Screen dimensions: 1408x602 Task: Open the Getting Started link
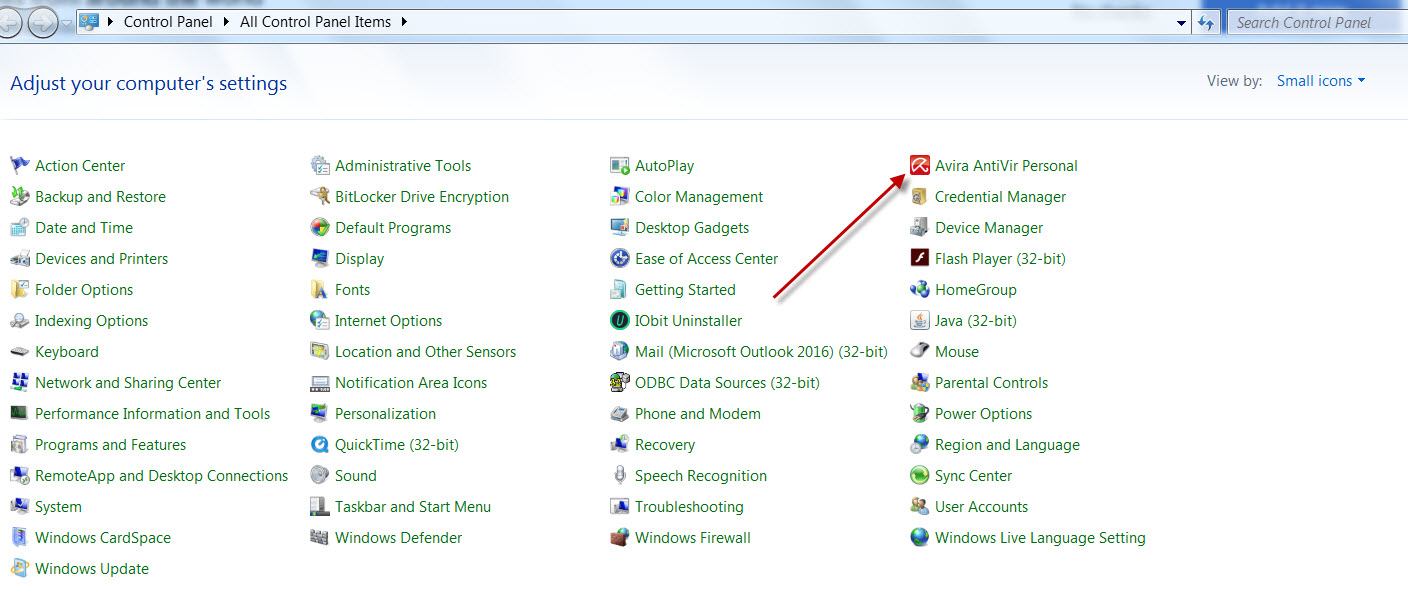point(685,290)
